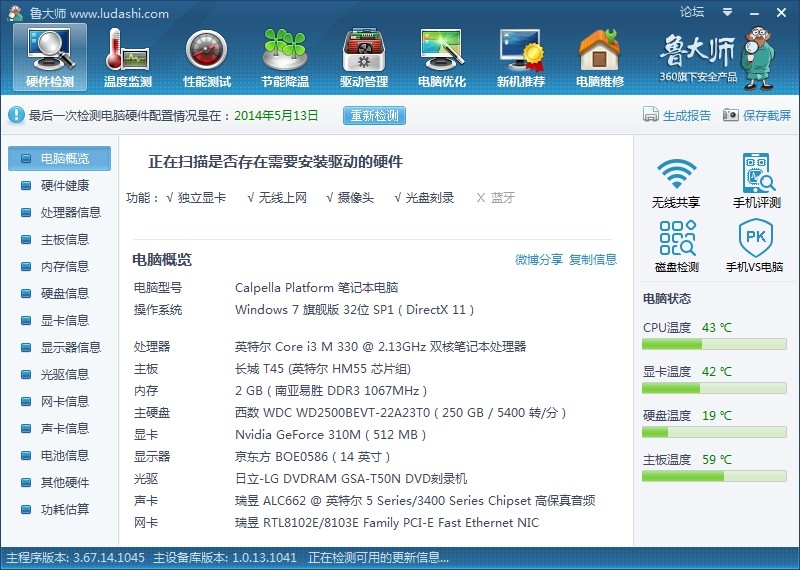
Task: Select the 声卡信息 sidebar item
Action: pos(59,428)
